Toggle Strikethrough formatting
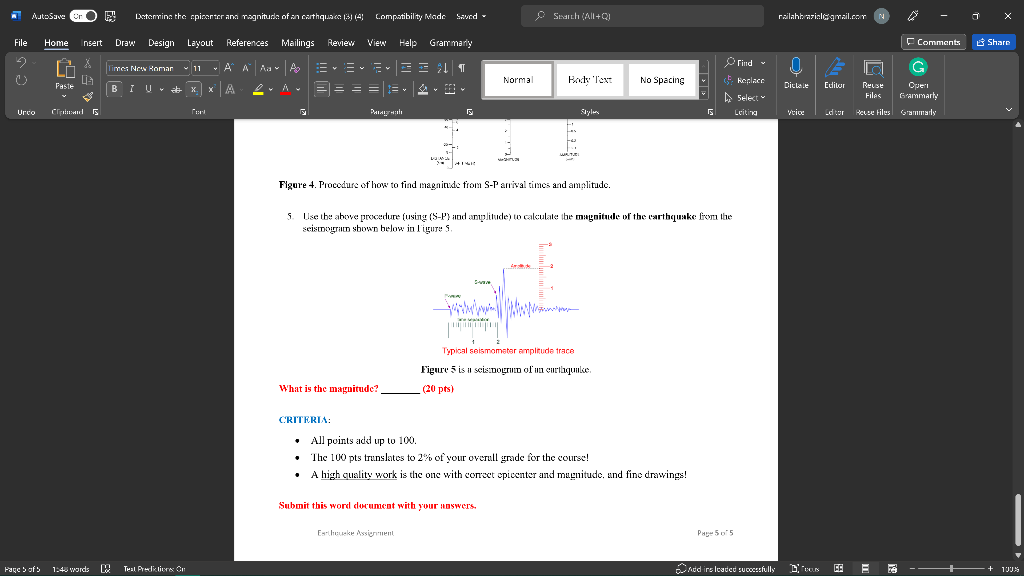The width and height of the screenshot is (1024, 576). [176, 89]
